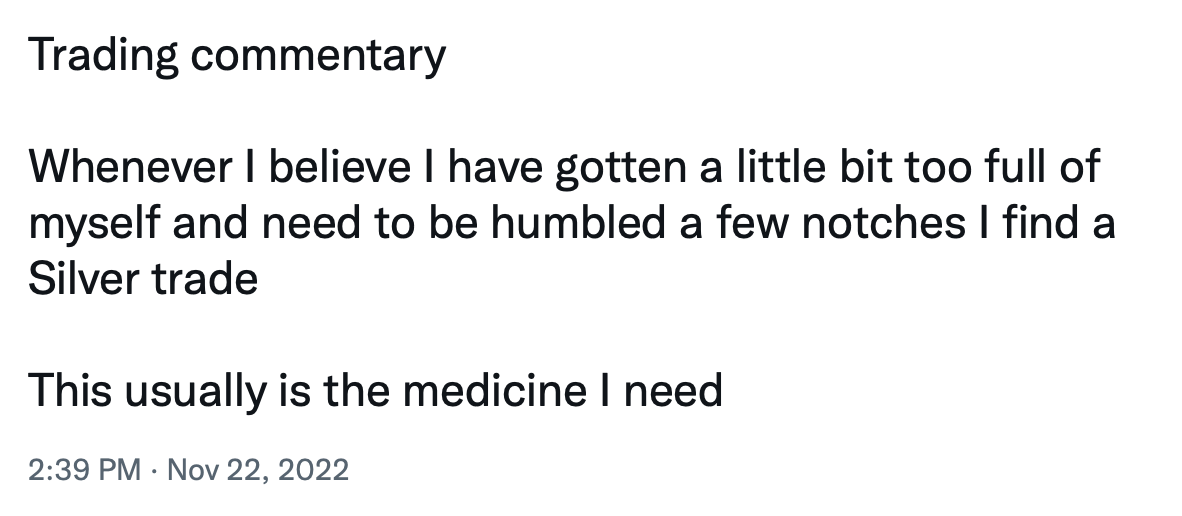
Task: Click the final word 'need' in the tweet
Action: [673, 390]
